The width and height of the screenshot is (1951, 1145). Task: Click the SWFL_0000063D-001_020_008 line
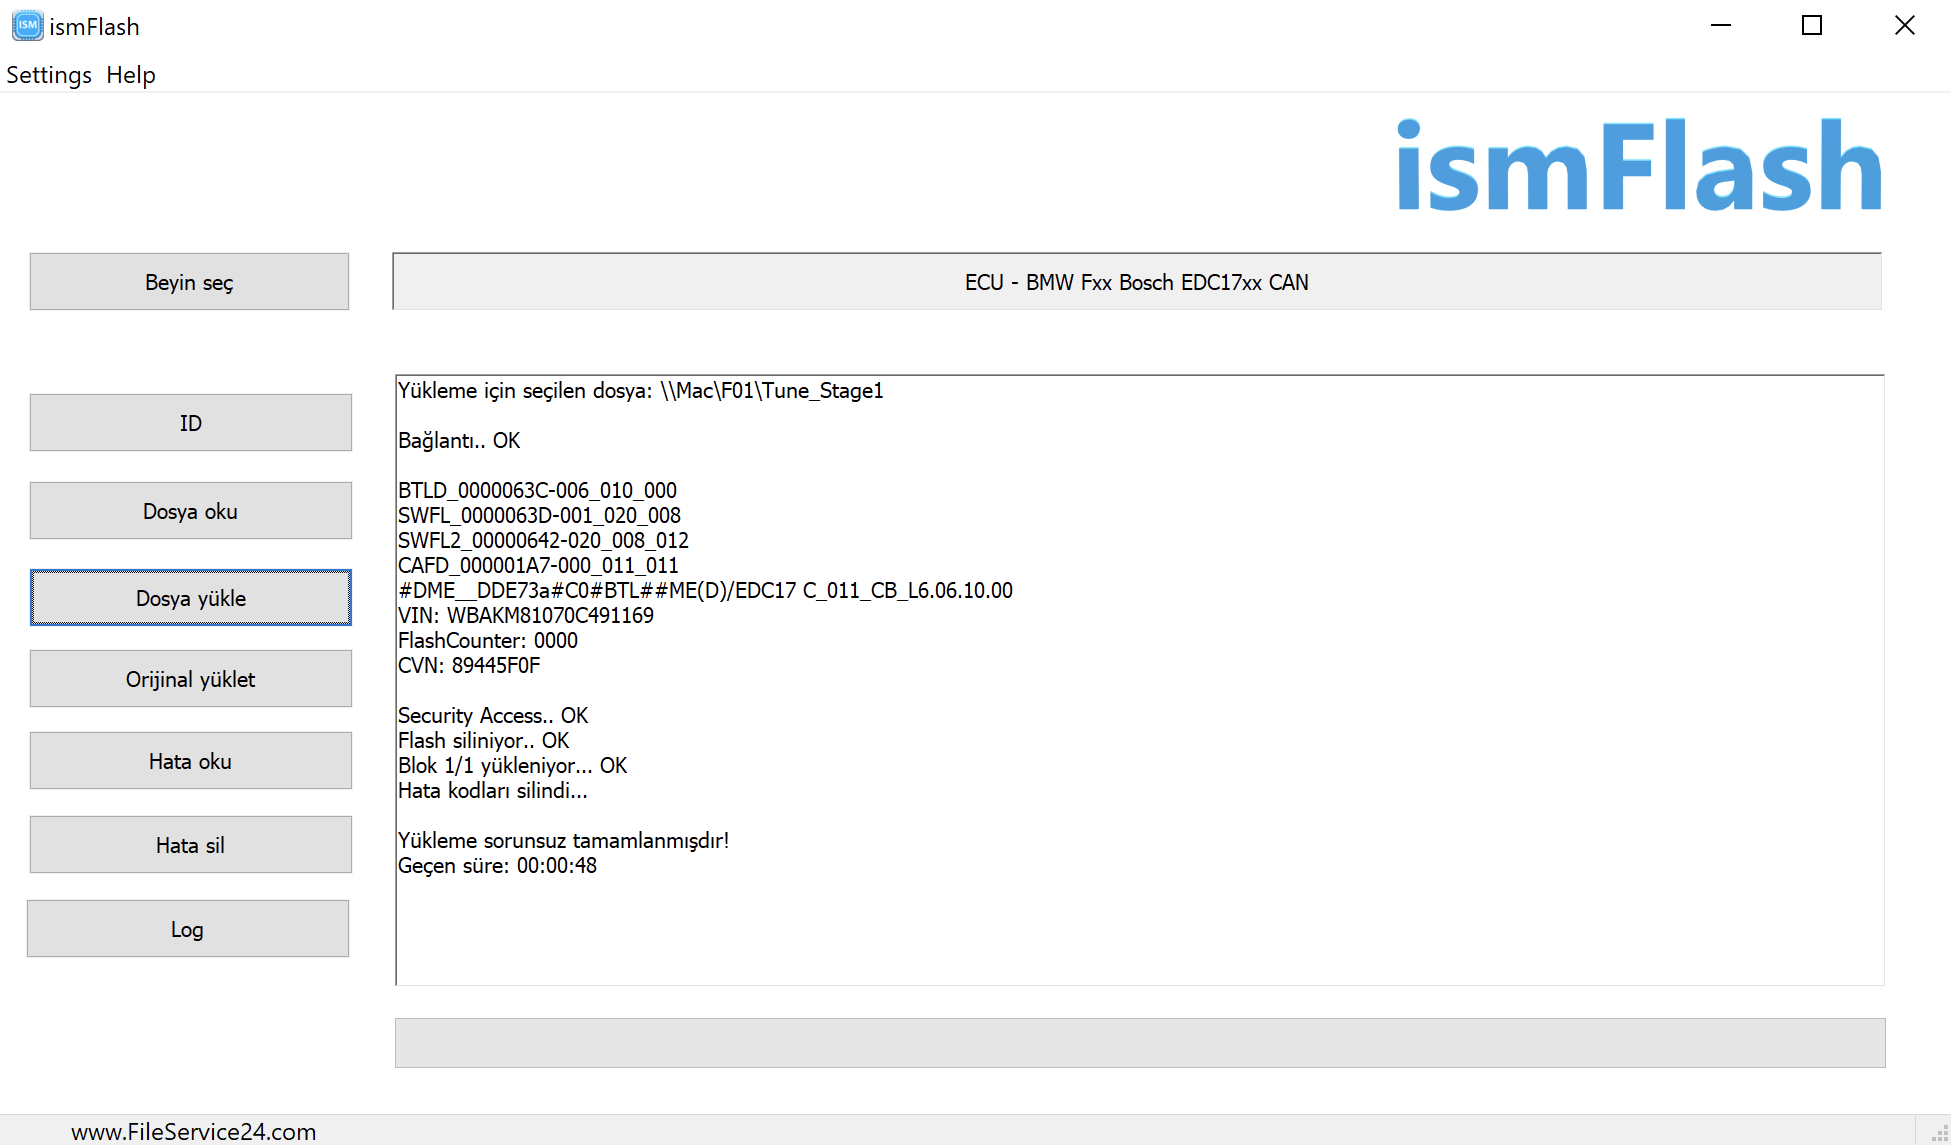pos(540,516)
